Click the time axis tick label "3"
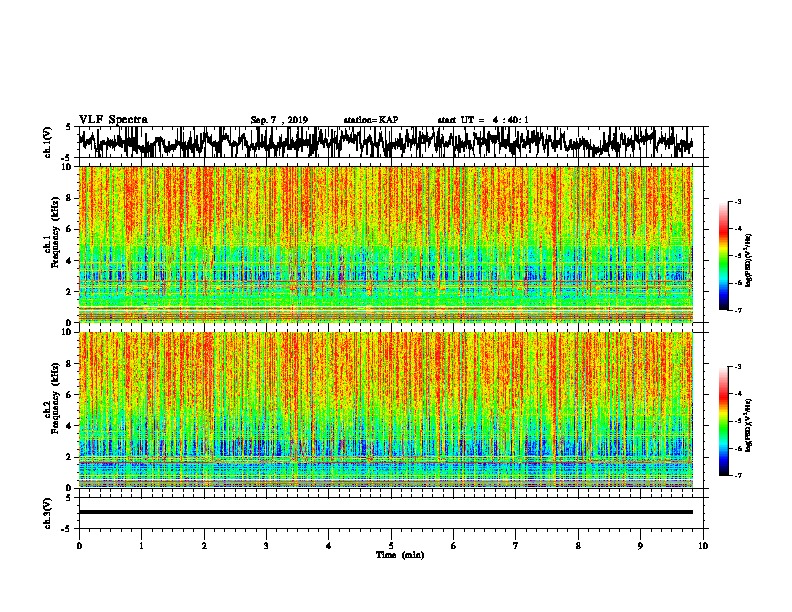Screen dimensions: 792x612 tap(266, 546)
